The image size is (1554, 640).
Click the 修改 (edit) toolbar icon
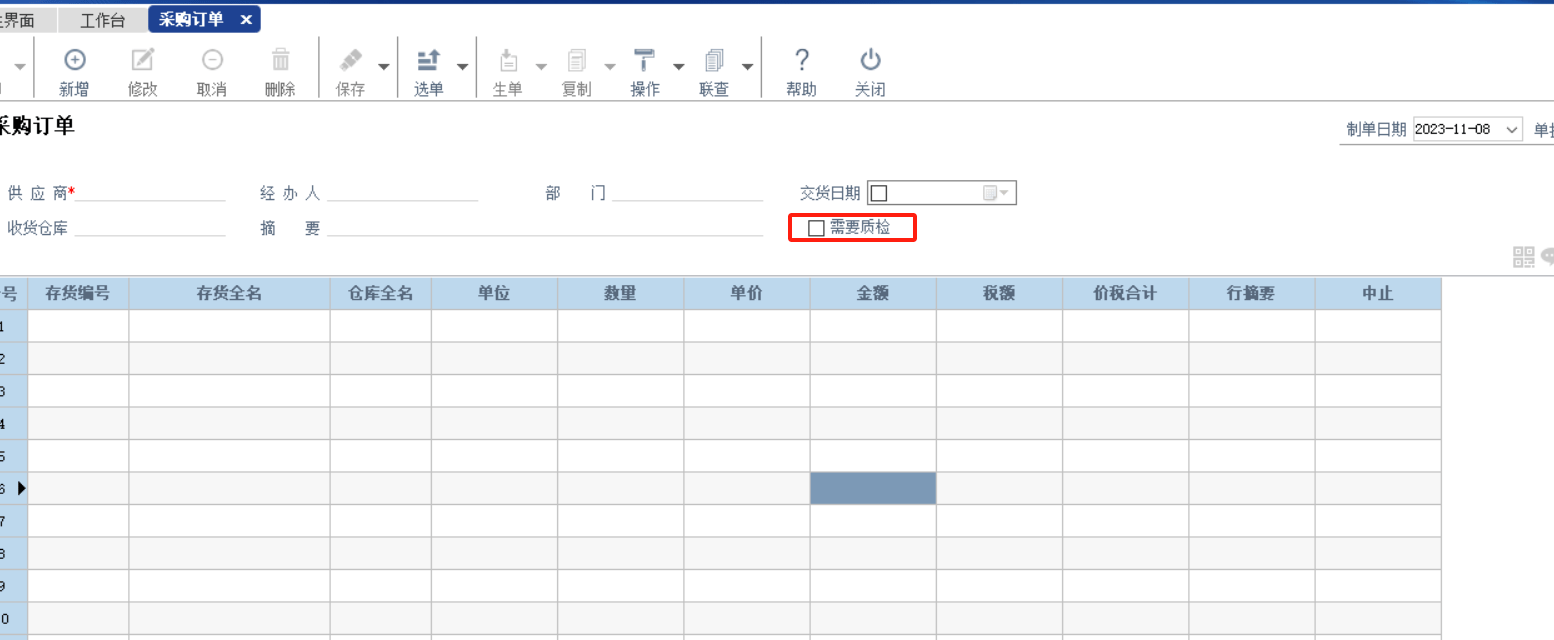tap(143, 60)
